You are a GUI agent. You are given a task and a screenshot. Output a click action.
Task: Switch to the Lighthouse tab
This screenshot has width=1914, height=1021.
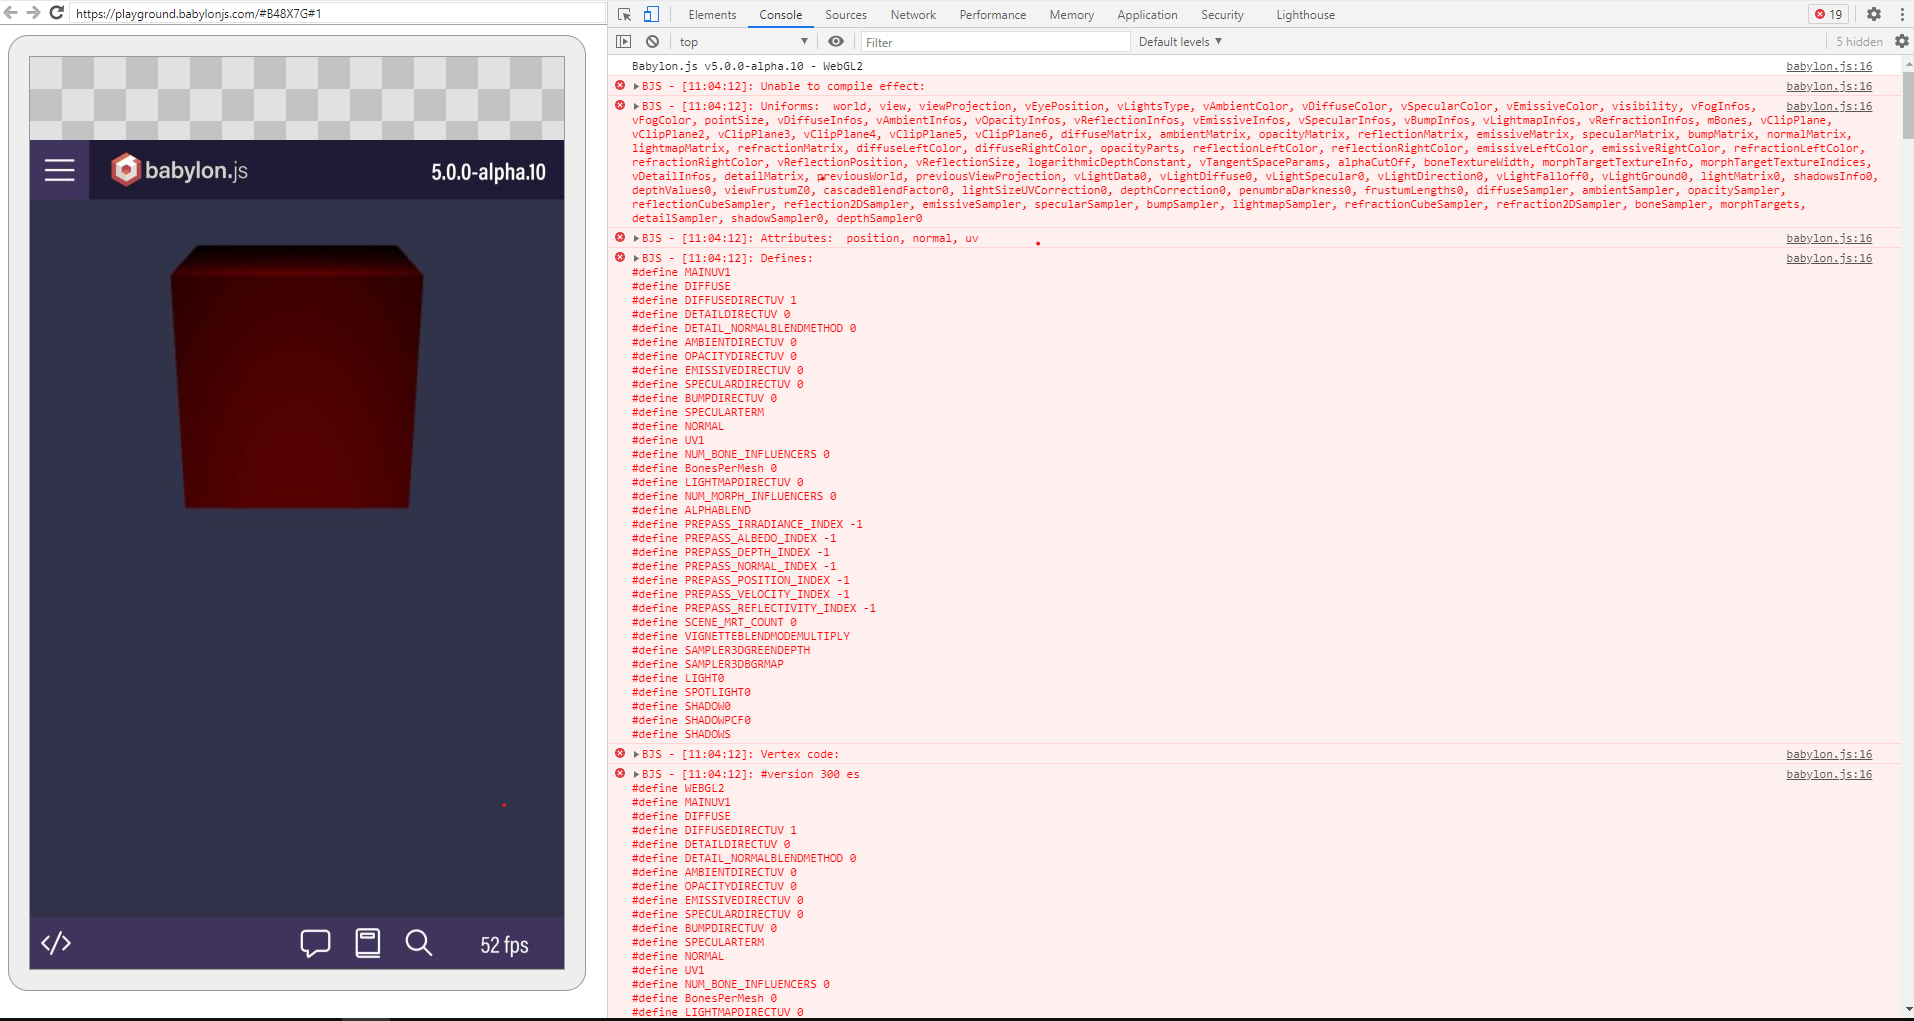click(x=1305, y=14)
